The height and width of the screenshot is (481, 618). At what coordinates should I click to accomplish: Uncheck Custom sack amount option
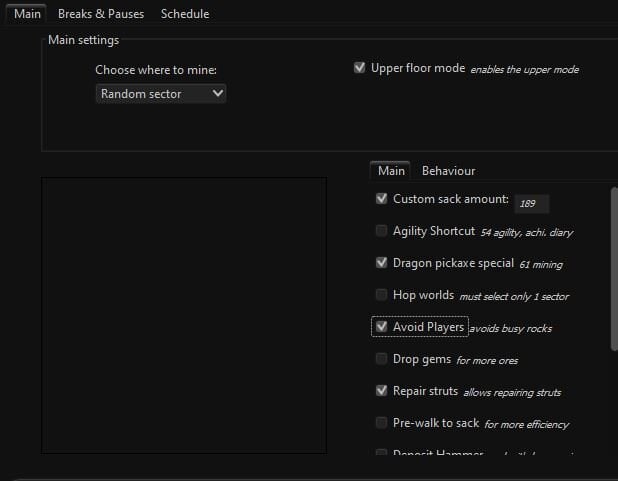[x=381, y=199]
